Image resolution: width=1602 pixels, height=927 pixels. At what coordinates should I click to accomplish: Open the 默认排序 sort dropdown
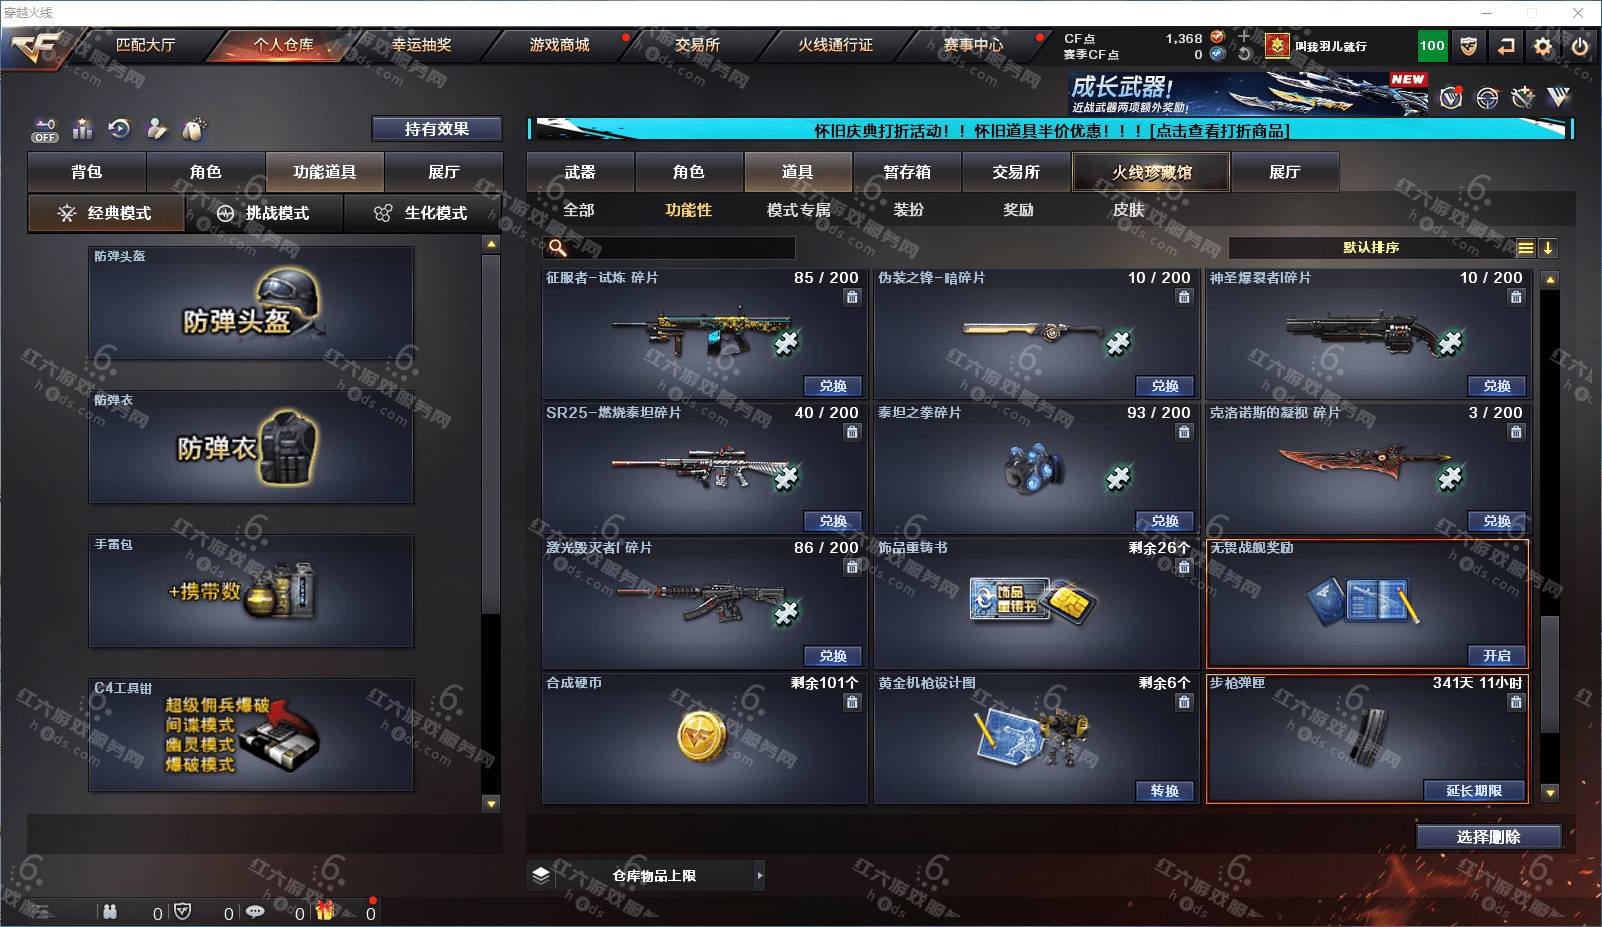[x=1371, y=248]
